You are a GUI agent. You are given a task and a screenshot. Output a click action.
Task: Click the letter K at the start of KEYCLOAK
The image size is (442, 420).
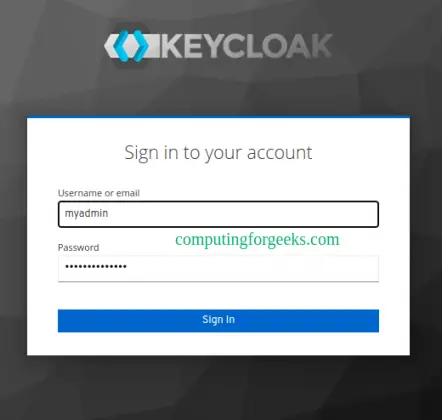[x=173, y=46]
